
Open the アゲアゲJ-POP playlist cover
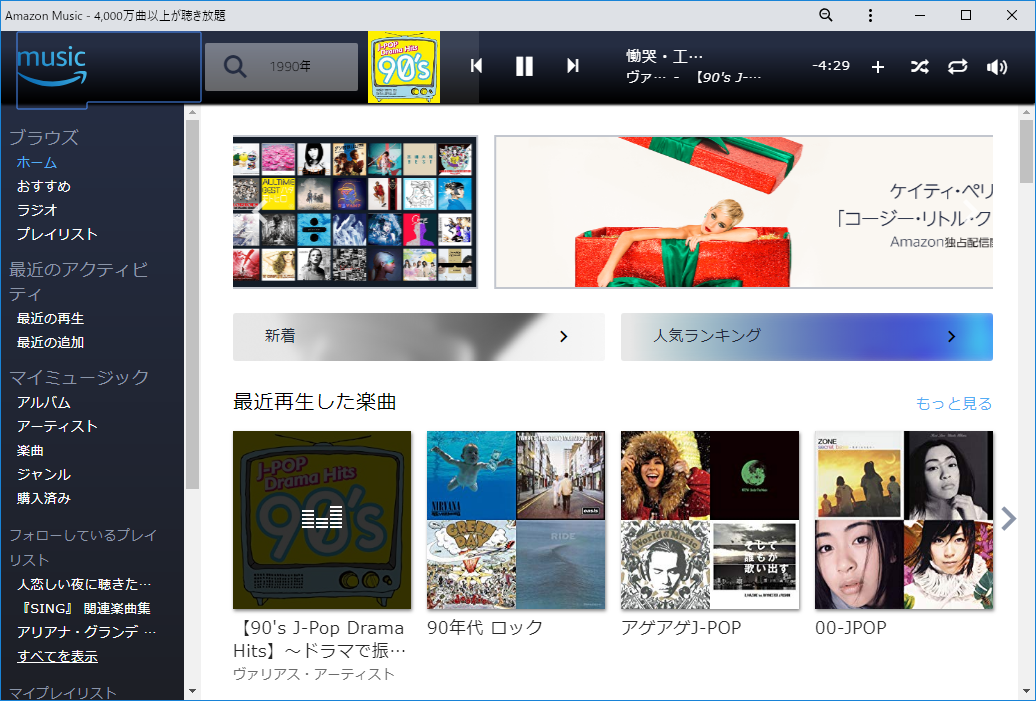710,520
